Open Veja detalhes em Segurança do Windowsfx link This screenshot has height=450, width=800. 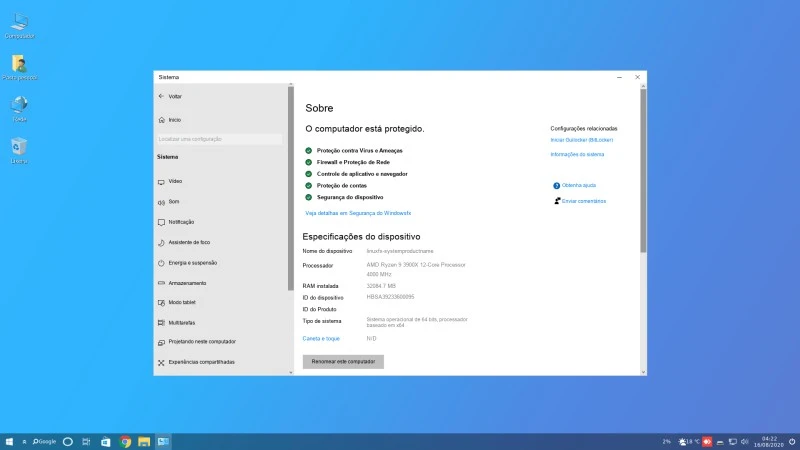358,213
